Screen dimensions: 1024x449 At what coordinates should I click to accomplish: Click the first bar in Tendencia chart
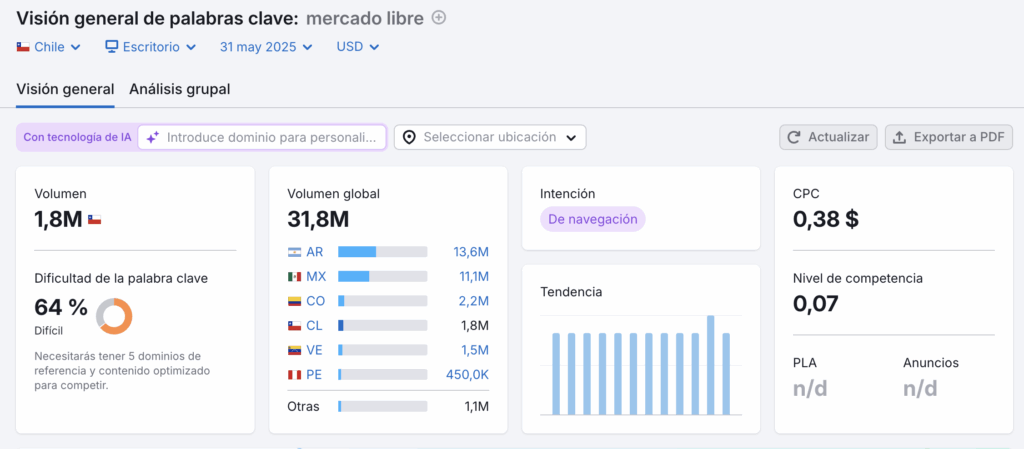click(556, 374)
